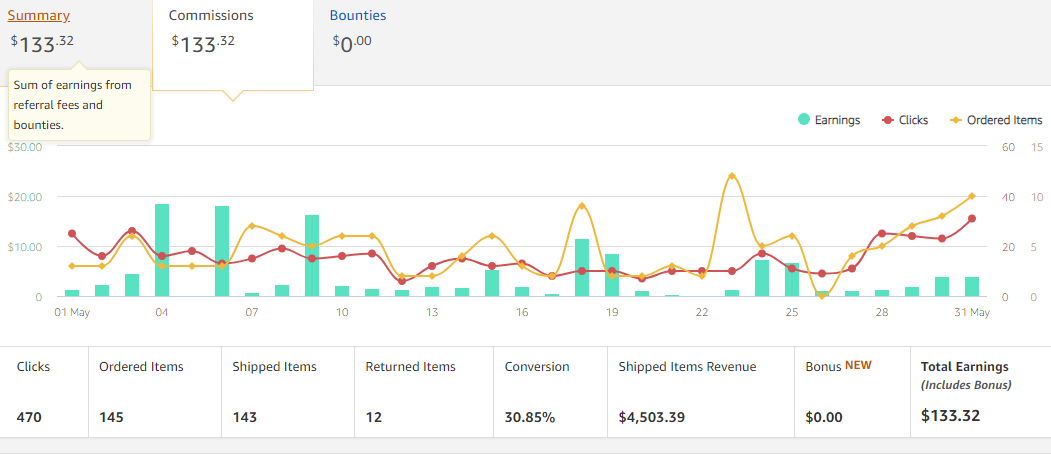Toggle the Clicks series label in legend

tap(913, 120)
